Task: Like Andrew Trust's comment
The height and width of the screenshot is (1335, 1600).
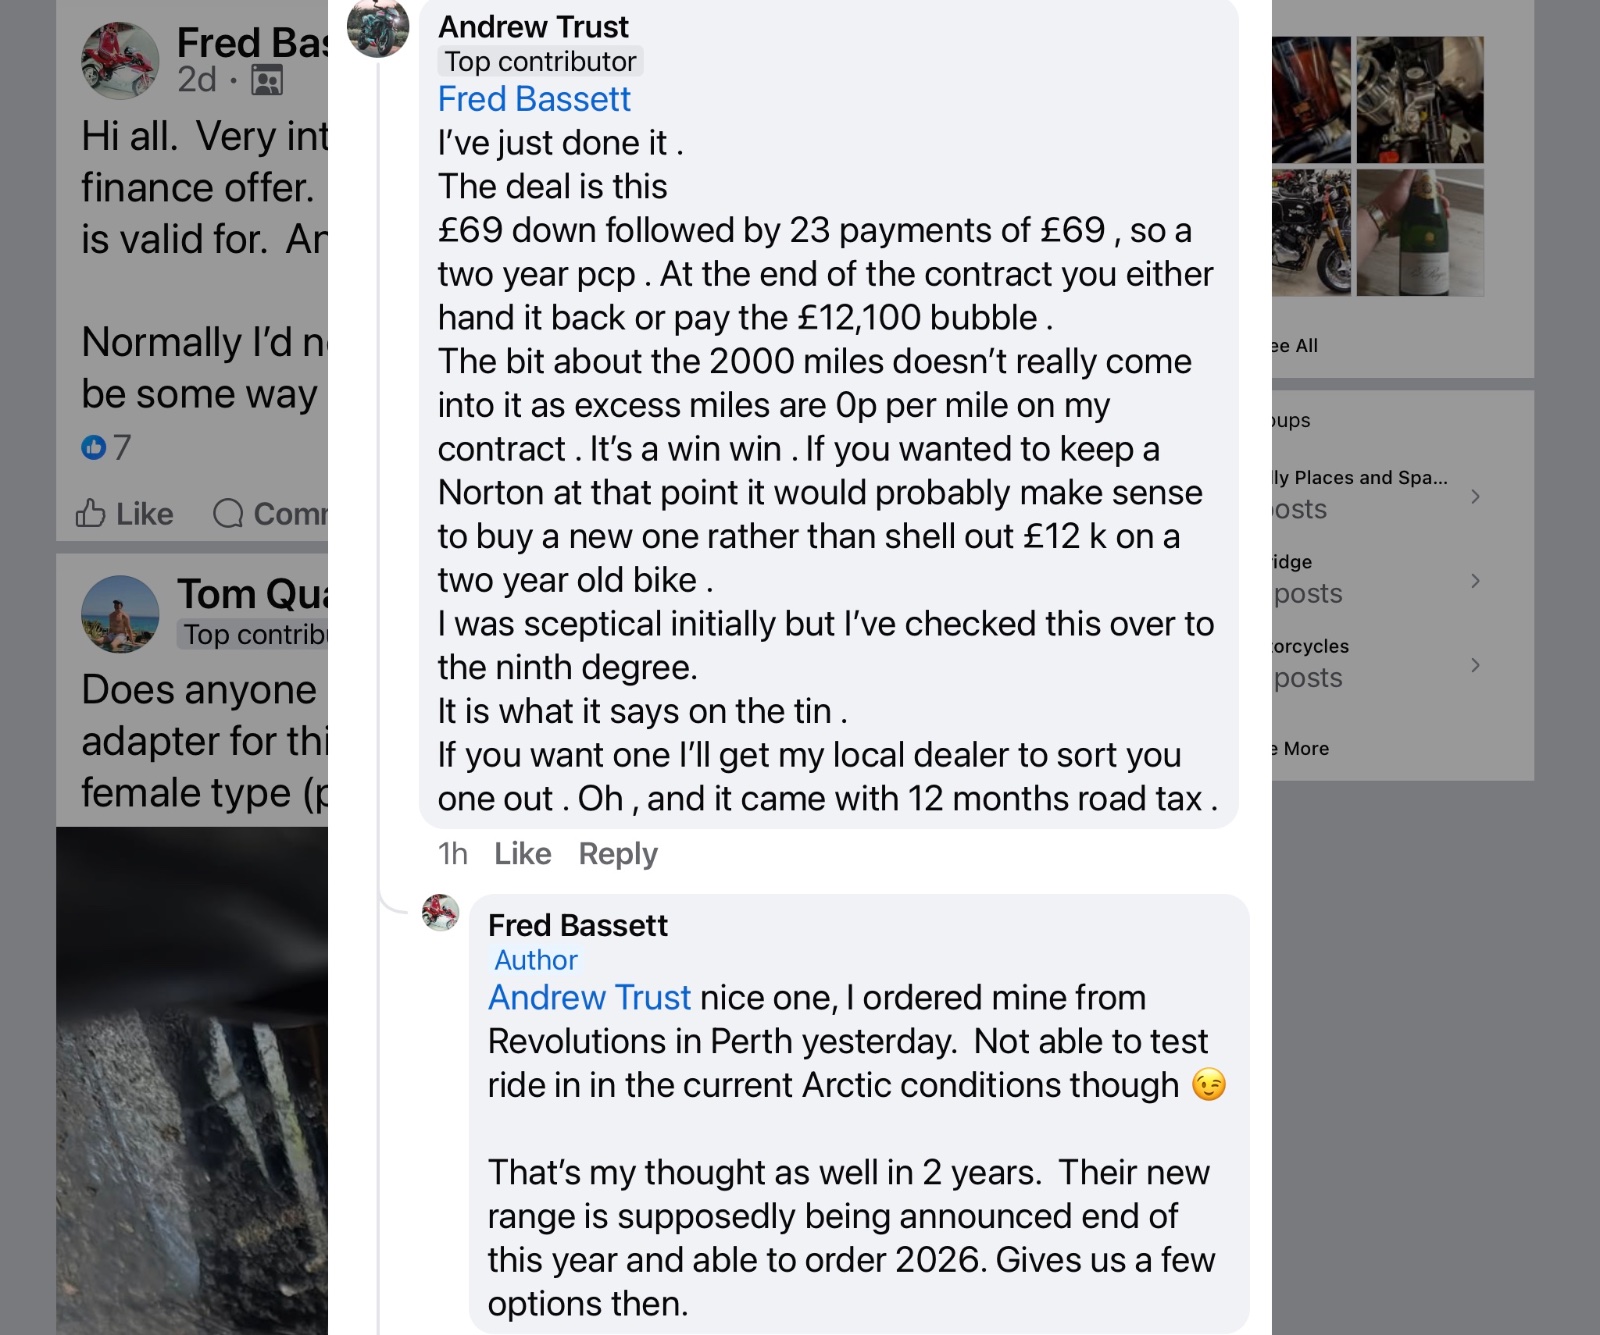Action: [522, 854]
